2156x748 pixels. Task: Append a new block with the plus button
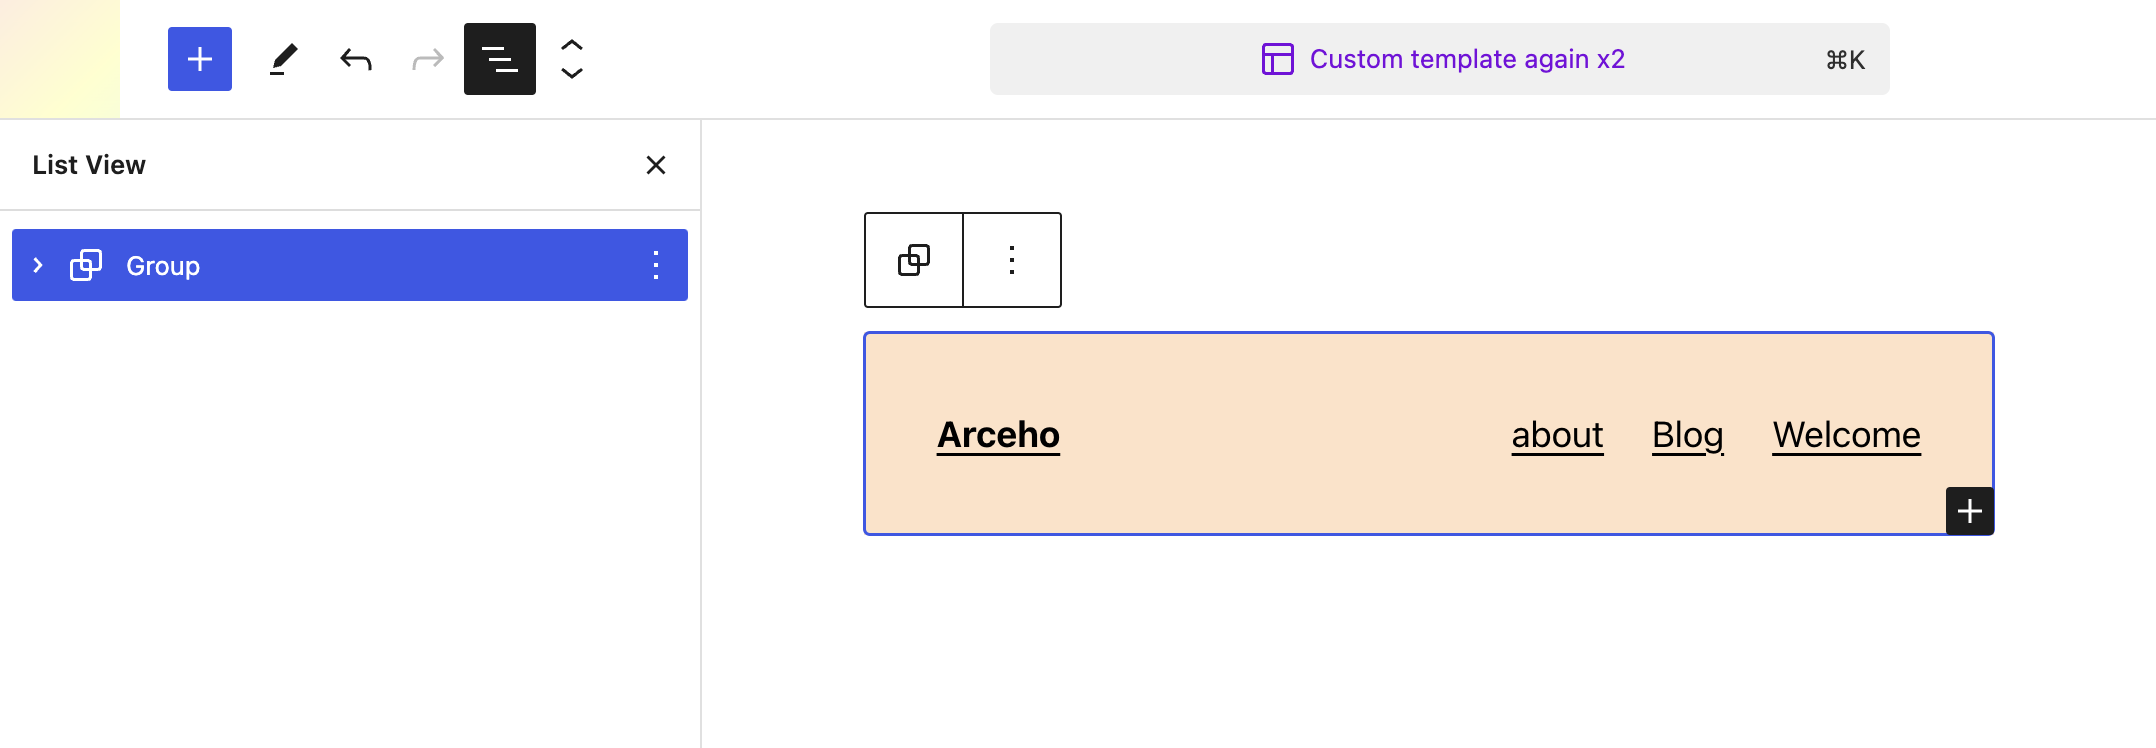click(x=1970, y=511)
